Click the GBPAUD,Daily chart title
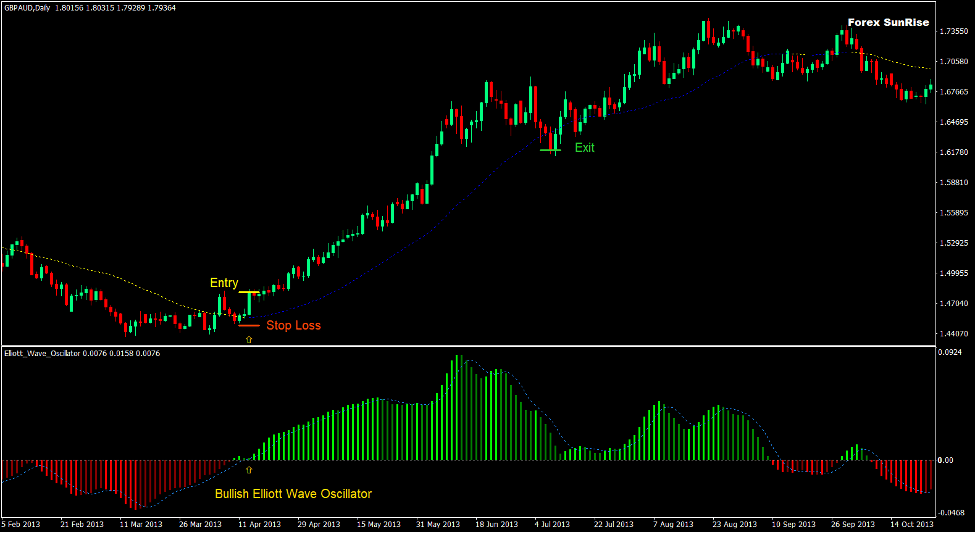Image resolution: width=977 pixels, height=533 pixels. tap(27, 8)
